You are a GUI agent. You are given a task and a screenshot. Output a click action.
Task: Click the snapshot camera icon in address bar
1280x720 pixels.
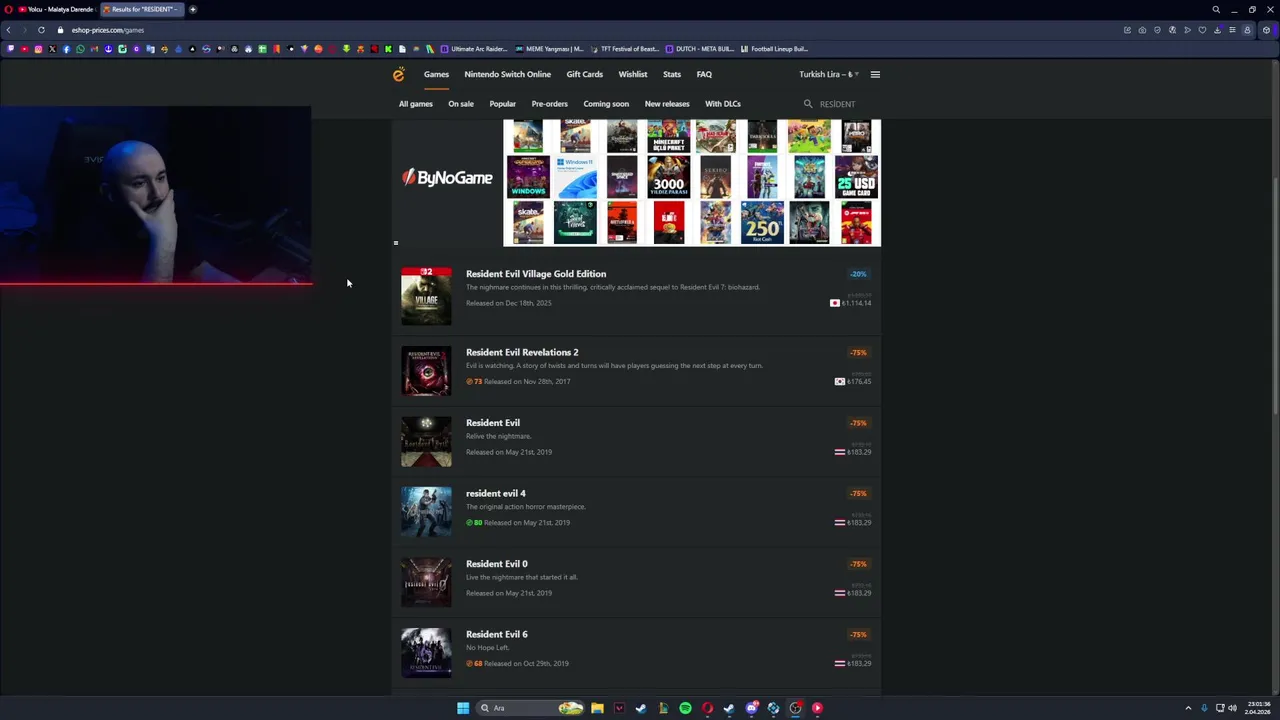pyautogui.click(x=1142, y=30)
